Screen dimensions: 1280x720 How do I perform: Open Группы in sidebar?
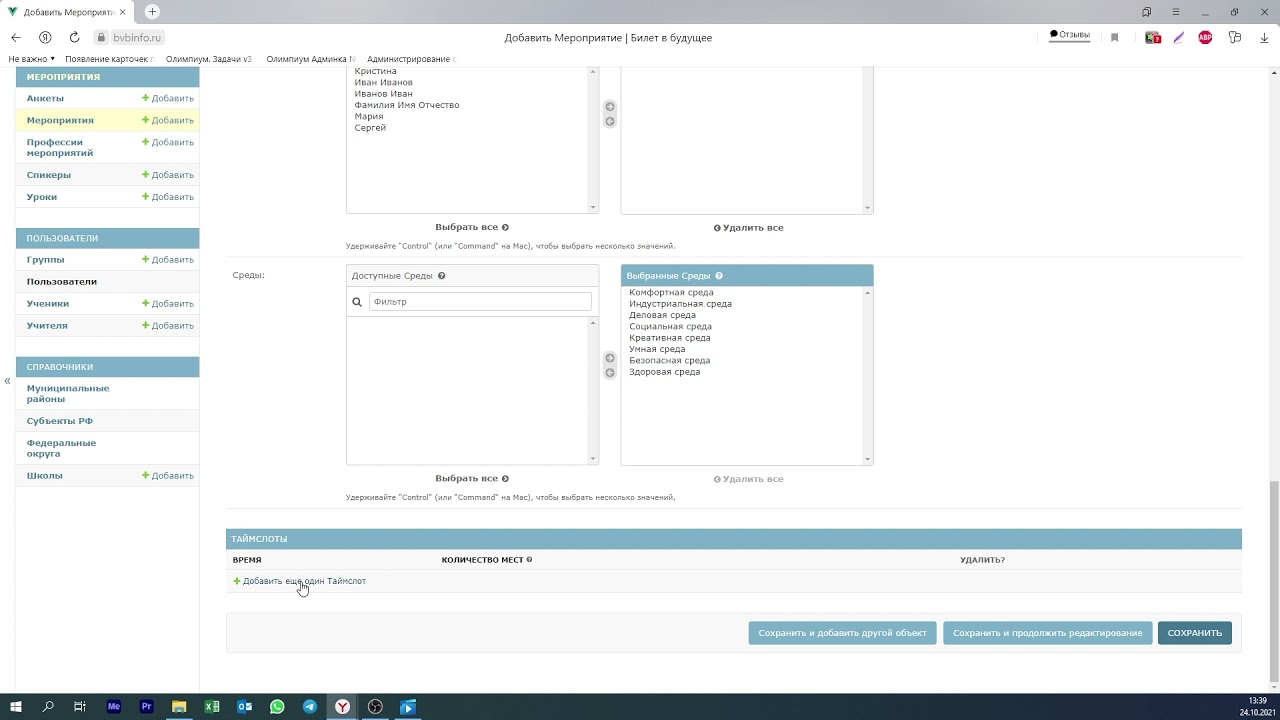pyautogui.click(x=45, y=260)
